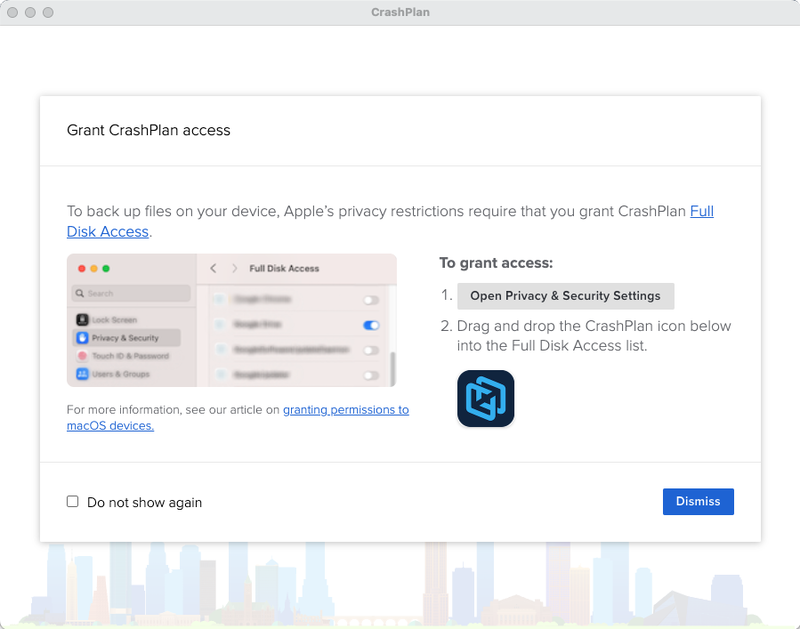
Task: Select the Users & Groups icon in the sidebar
Action: click(x=82, y=374)
